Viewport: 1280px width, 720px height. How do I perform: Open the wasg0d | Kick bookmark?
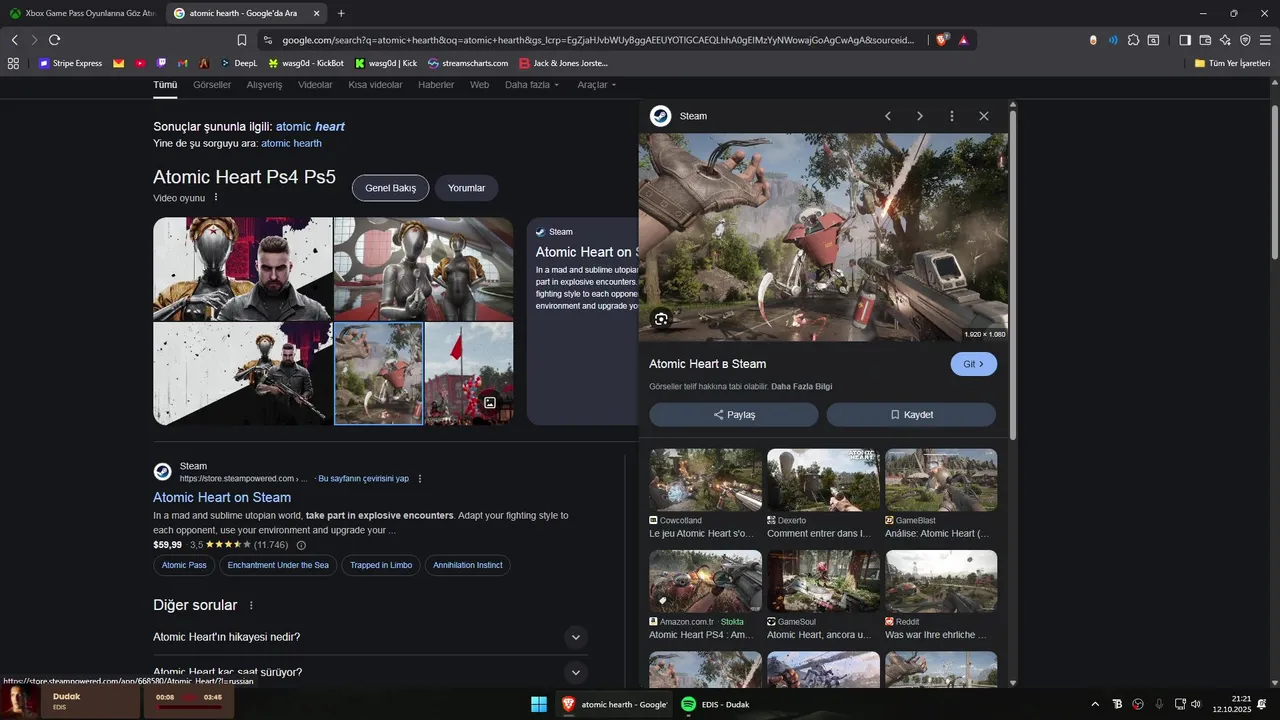(x=386, y=63)
